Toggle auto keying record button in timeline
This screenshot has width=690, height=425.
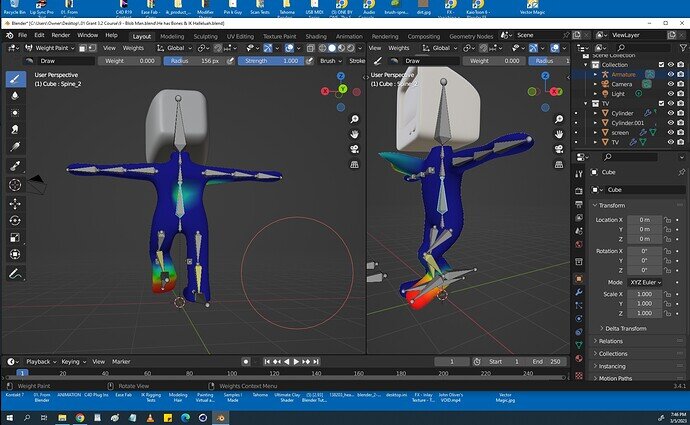(246, 362)
